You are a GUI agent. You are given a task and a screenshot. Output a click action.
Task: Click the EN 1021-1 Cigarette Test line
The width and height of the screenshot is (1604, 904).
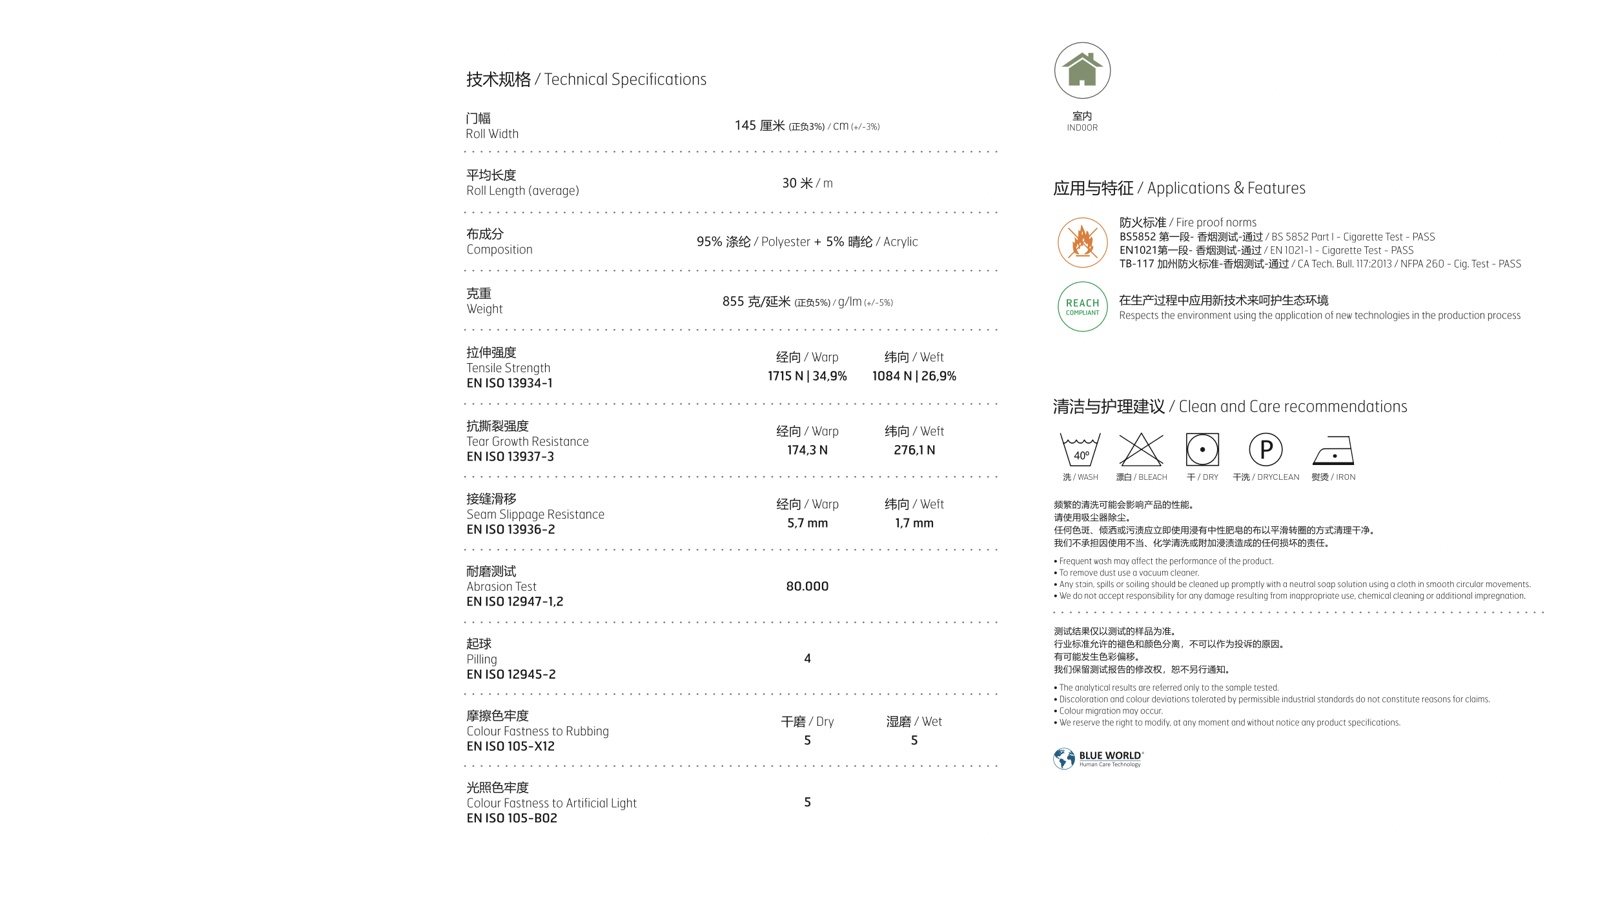[x=1266, y=251]
